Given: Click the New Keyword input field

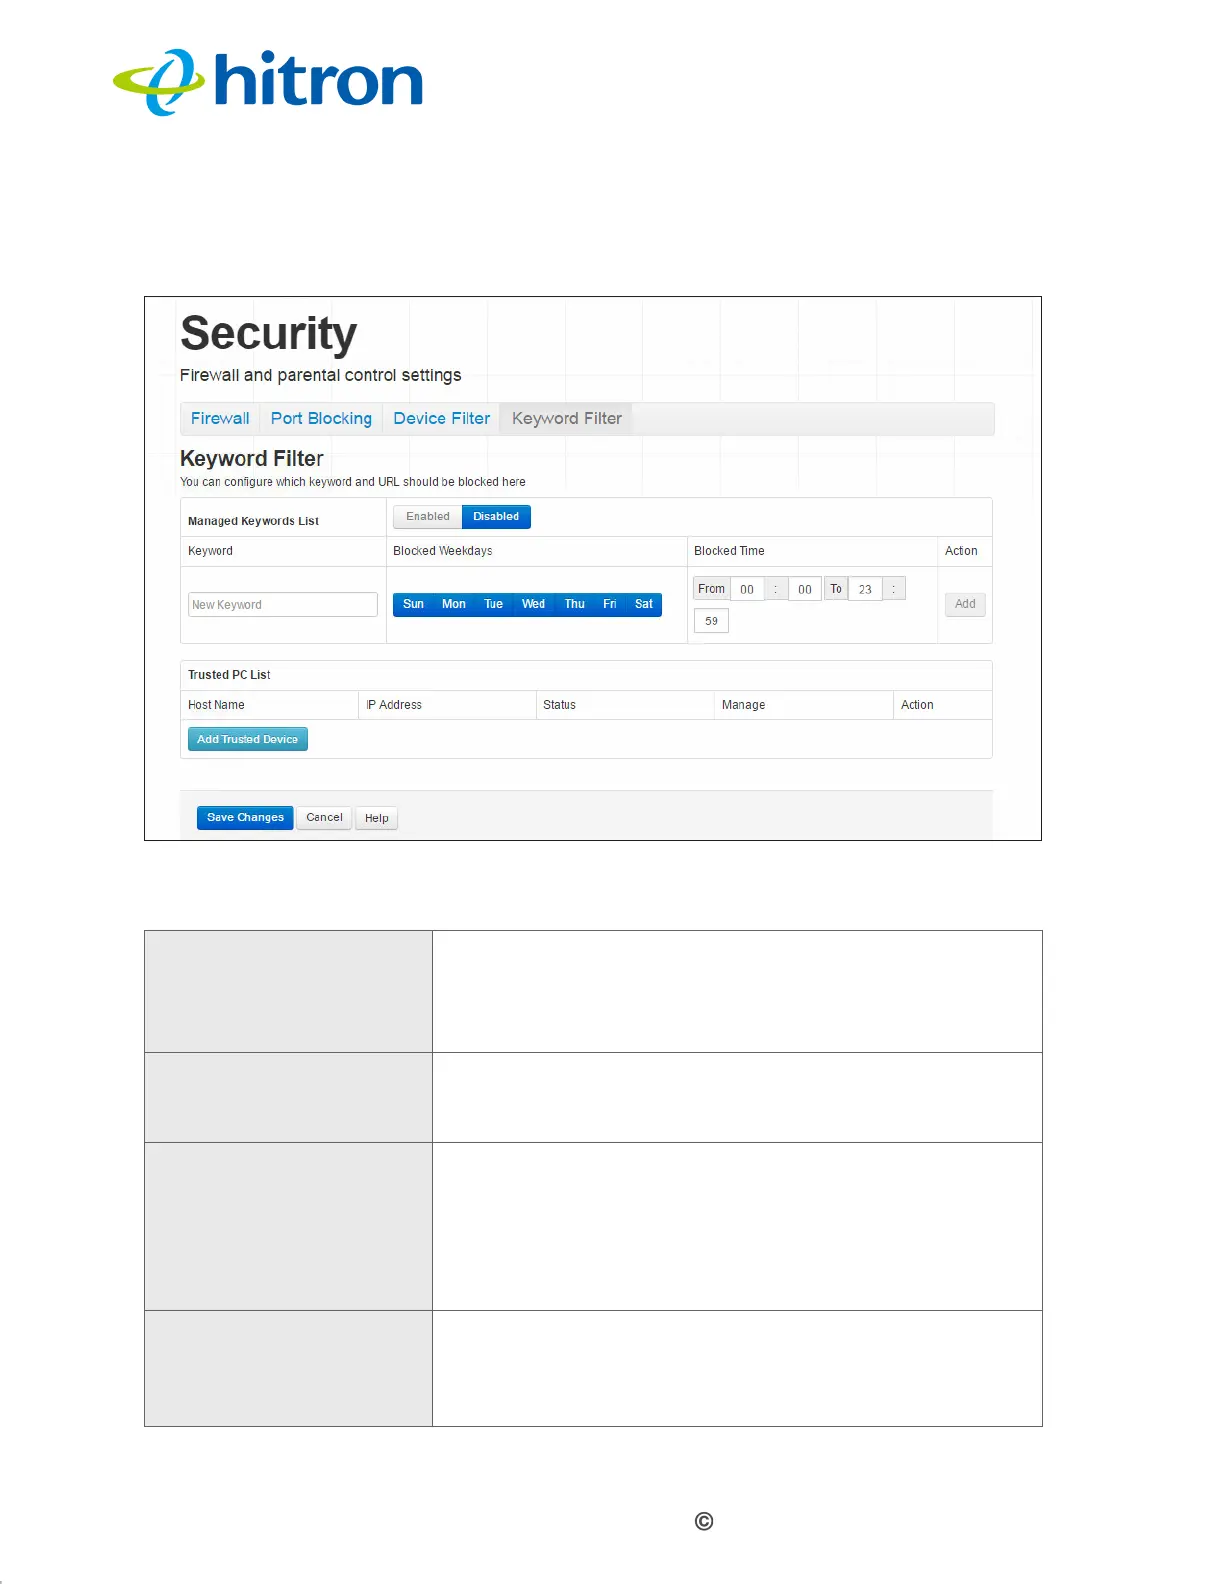Looking at the screenshot, I should 283,605.
